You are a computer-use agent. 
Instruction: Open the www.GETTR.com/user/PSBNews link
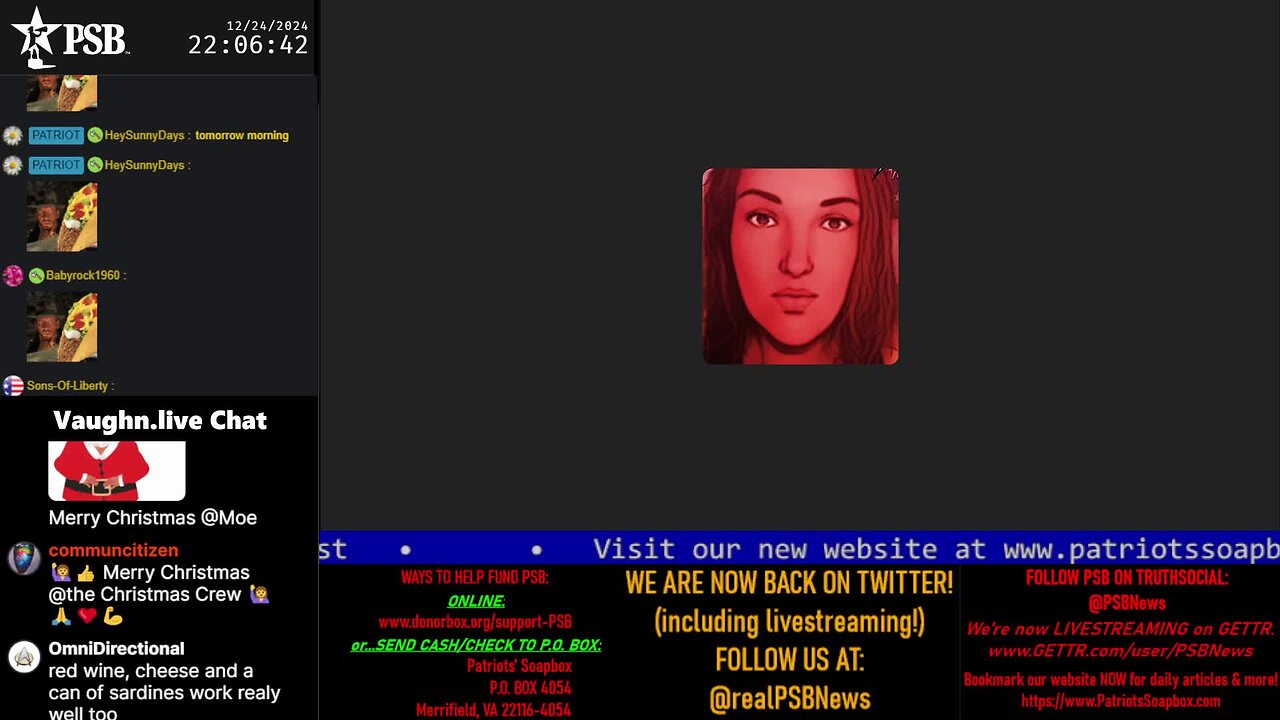coord(1120,651)
